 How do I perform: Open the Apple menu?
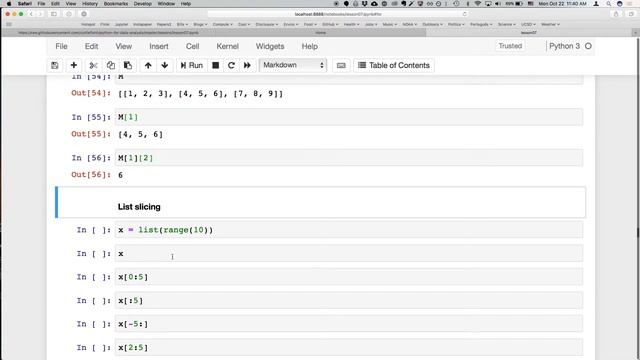coord(9,4)
